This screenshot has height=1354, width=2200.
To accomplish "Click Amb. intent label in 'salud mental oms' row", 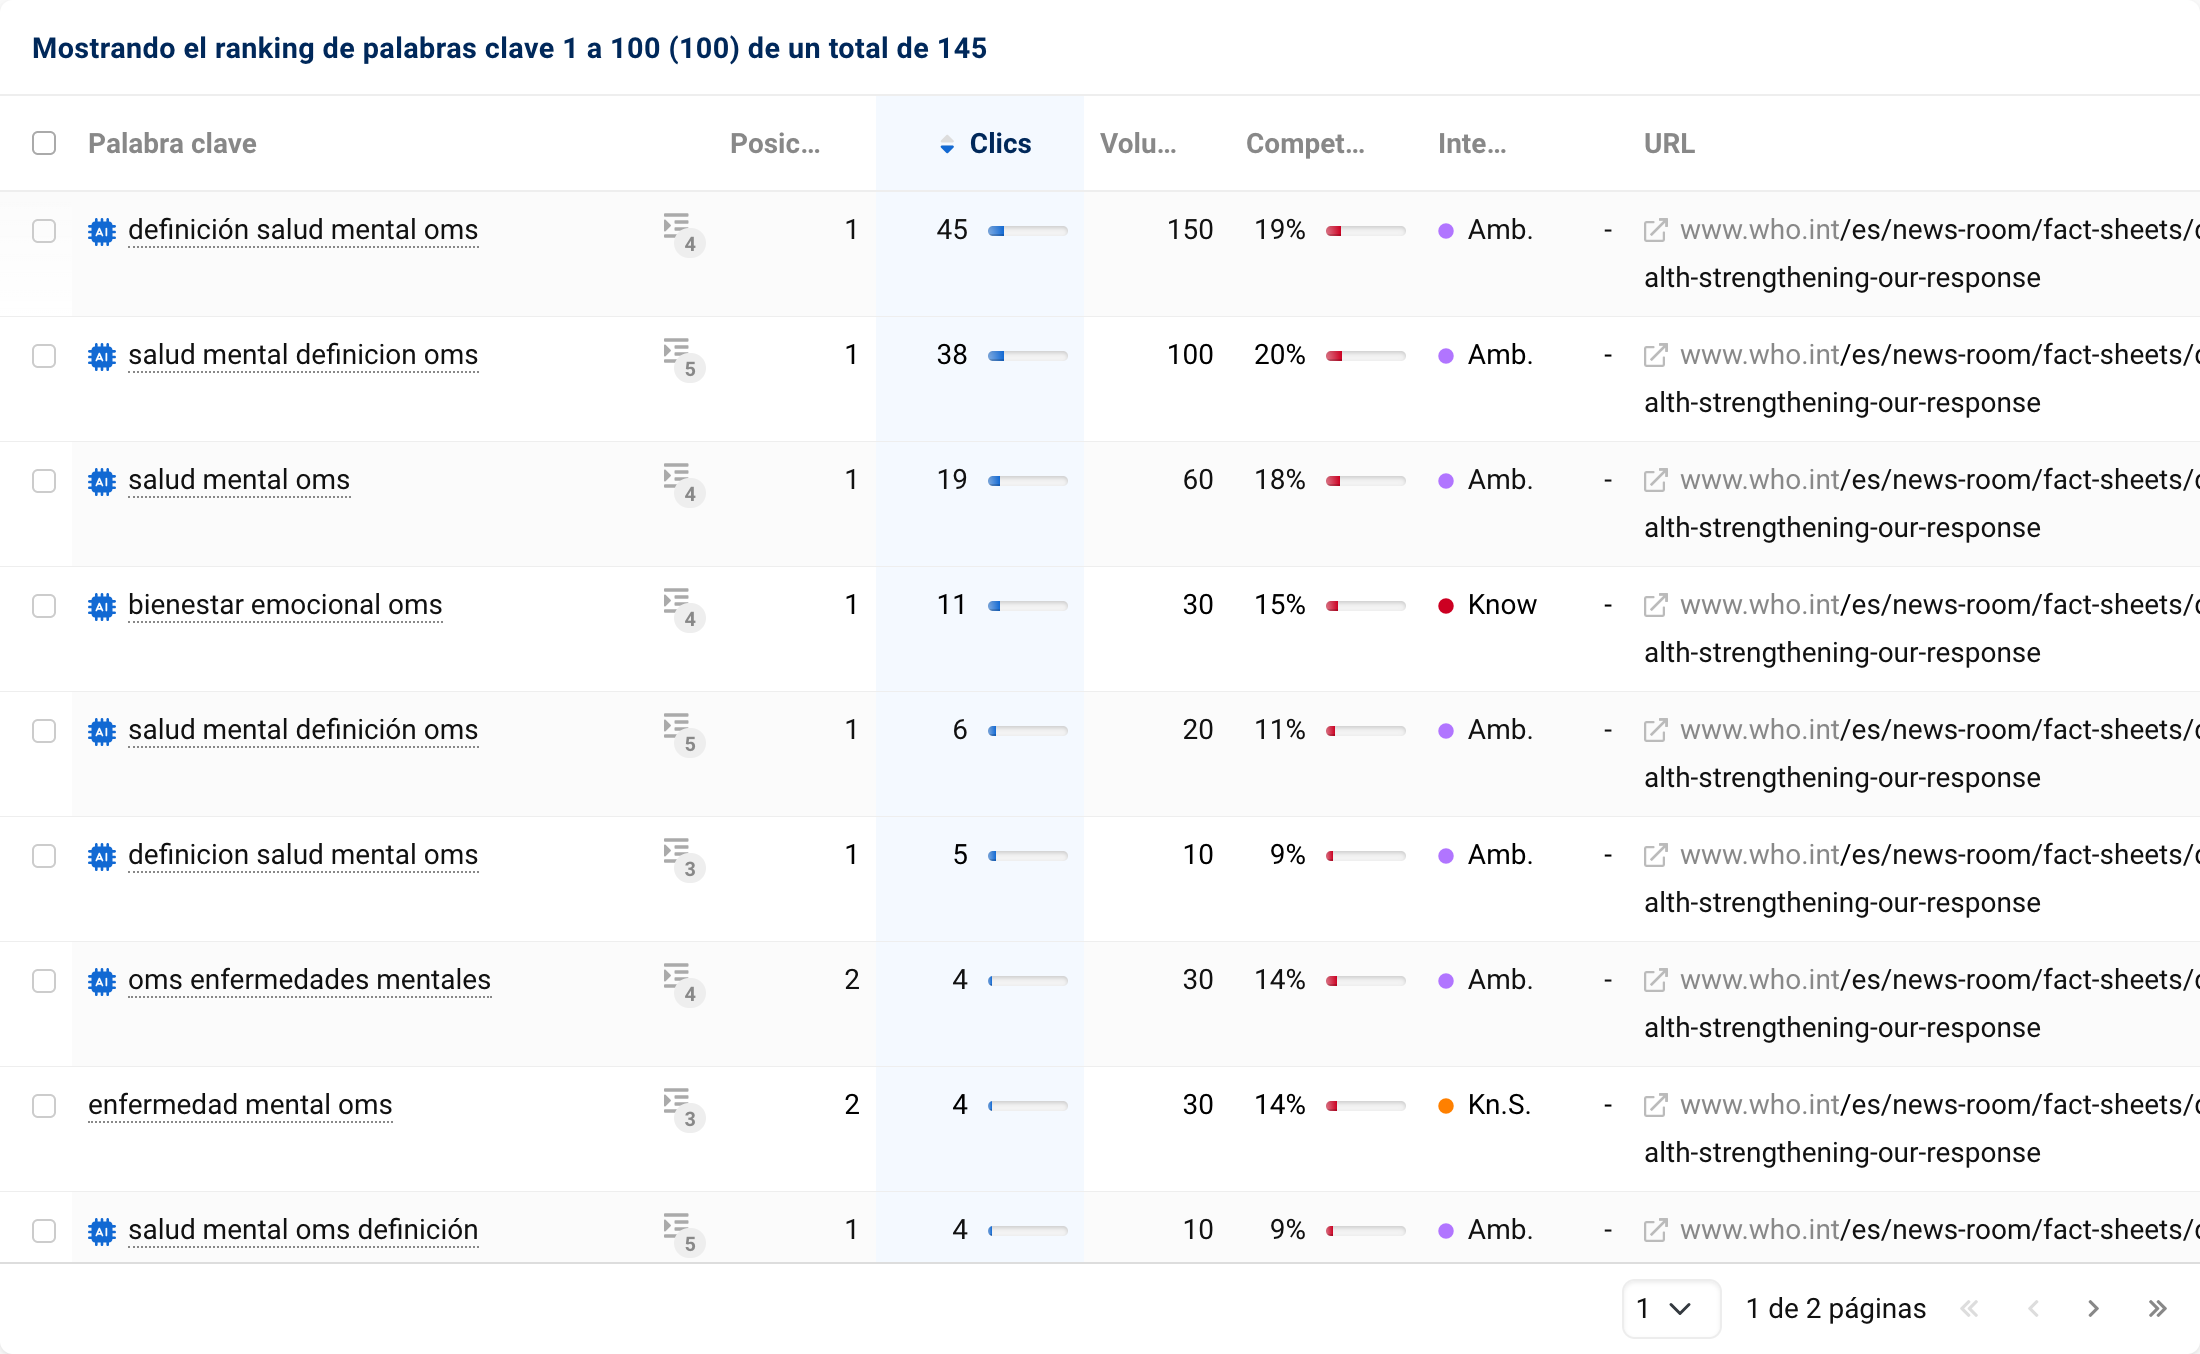I will tap(1499, 480).
